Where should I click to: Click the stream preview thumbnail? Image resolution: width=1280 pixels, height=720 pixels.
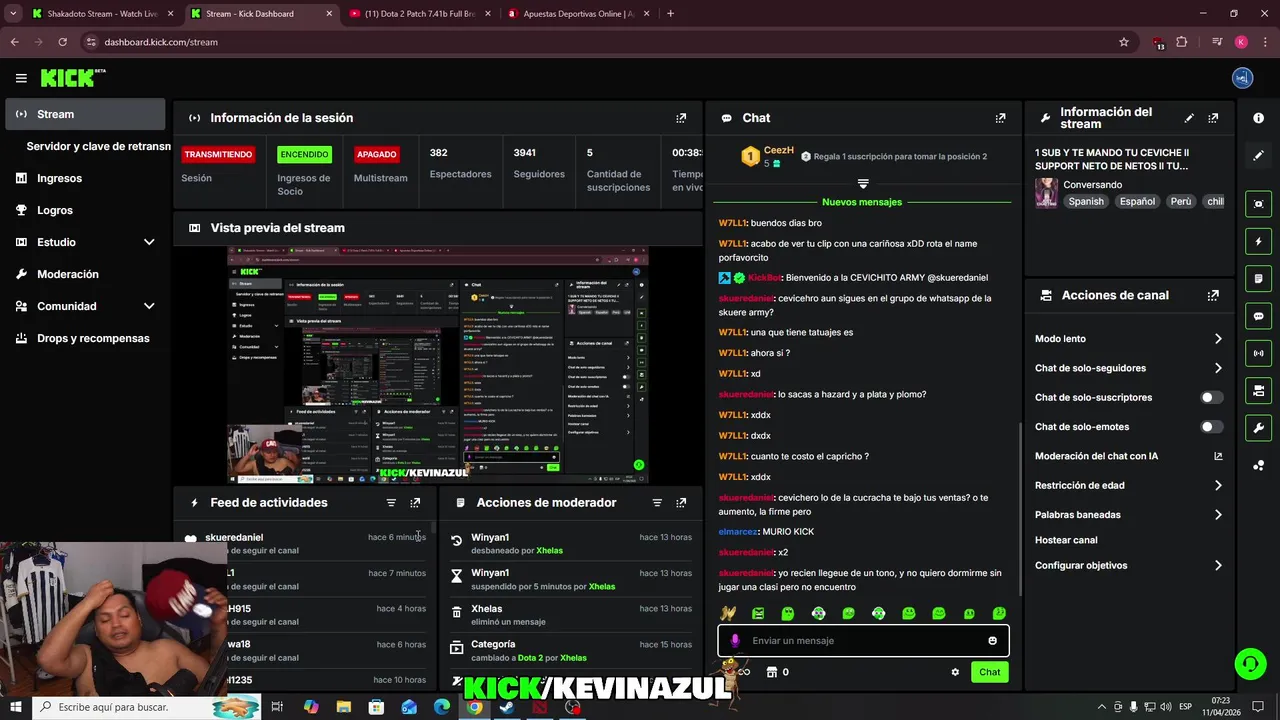[437, 365]
